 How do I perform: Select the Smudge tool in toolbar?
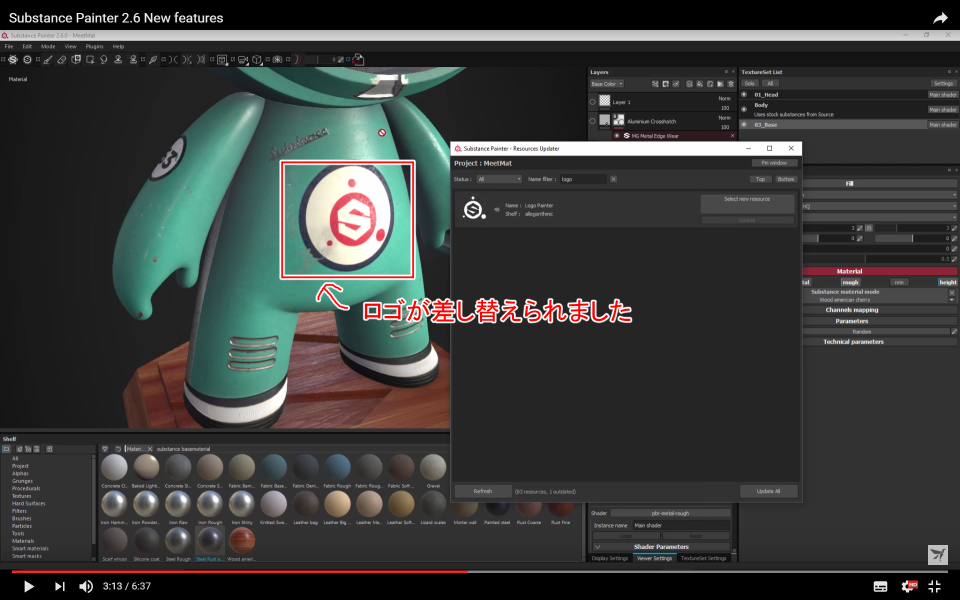point(103,59)
